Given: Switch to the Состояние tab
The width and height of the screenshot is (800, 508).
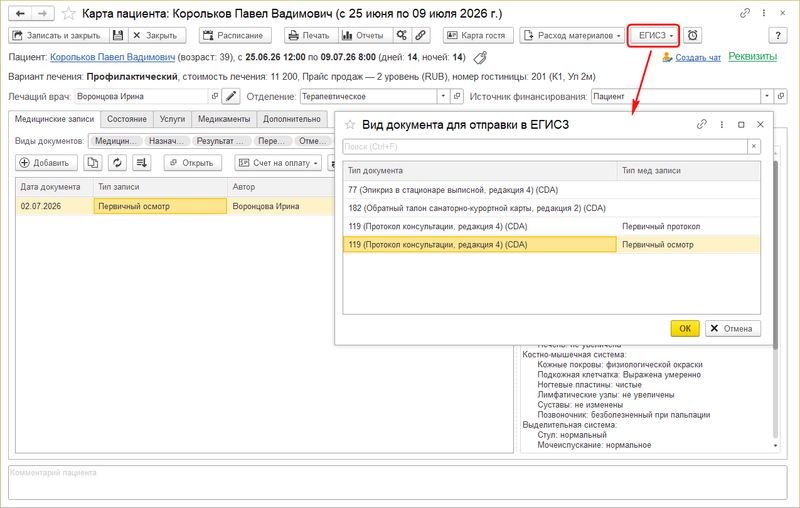Looking at the screenshot, I should pyautogui.click(x=127, y=119).
